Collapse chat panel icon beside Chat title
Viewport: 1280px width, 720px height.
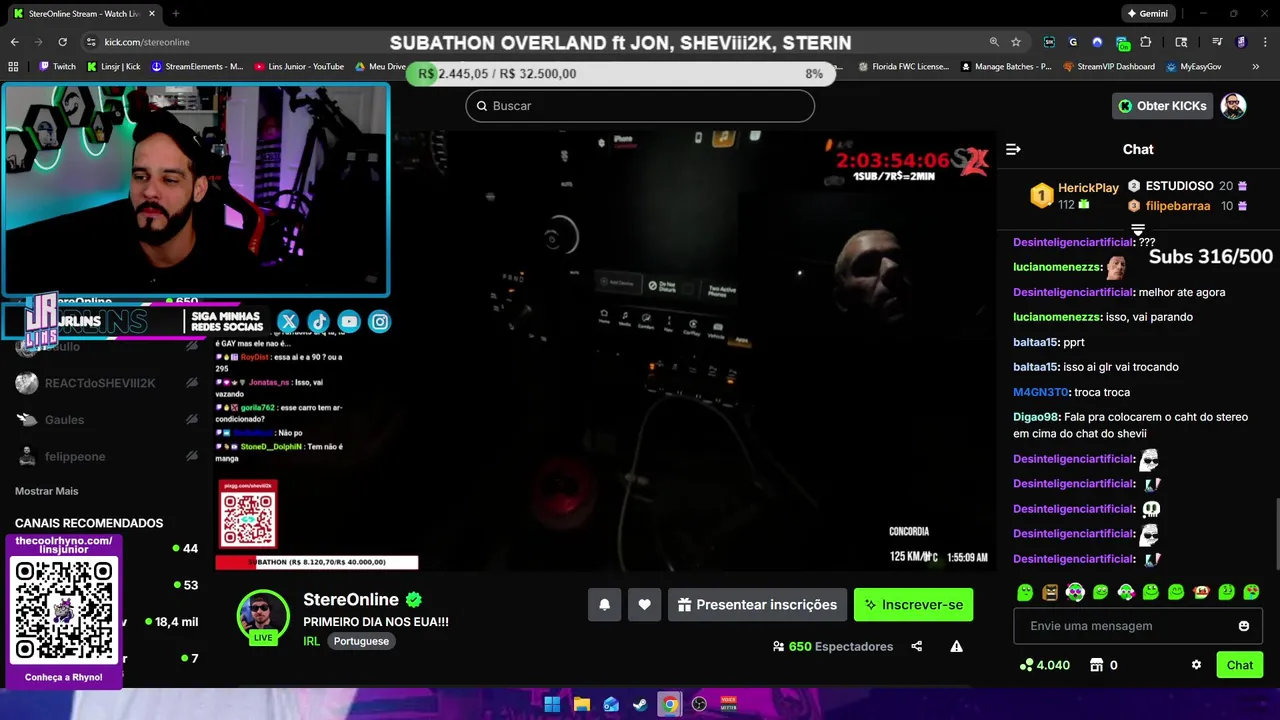[1013, 149]
